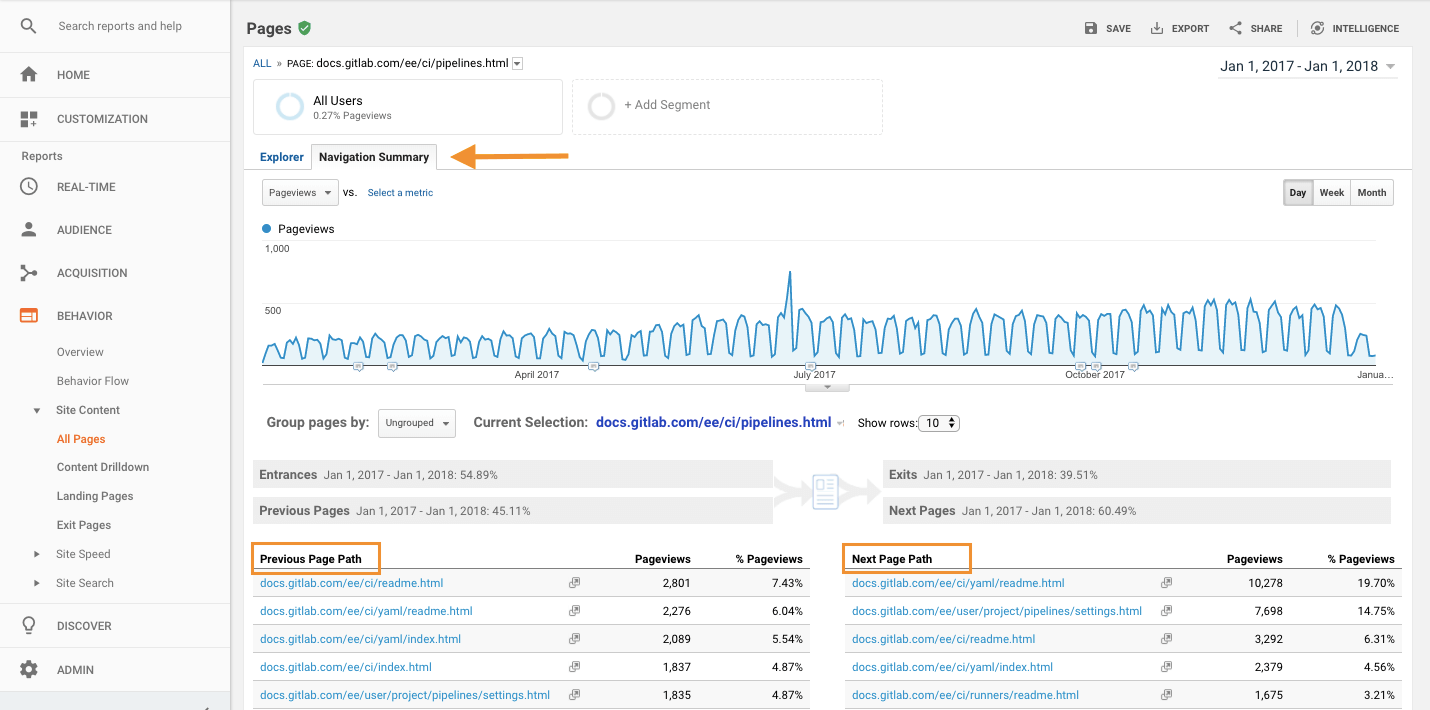This screenshot has height=710, width=1430.
Task: Open the Show rows count selector
Action: pyautogui.click(x=938, y=423)
